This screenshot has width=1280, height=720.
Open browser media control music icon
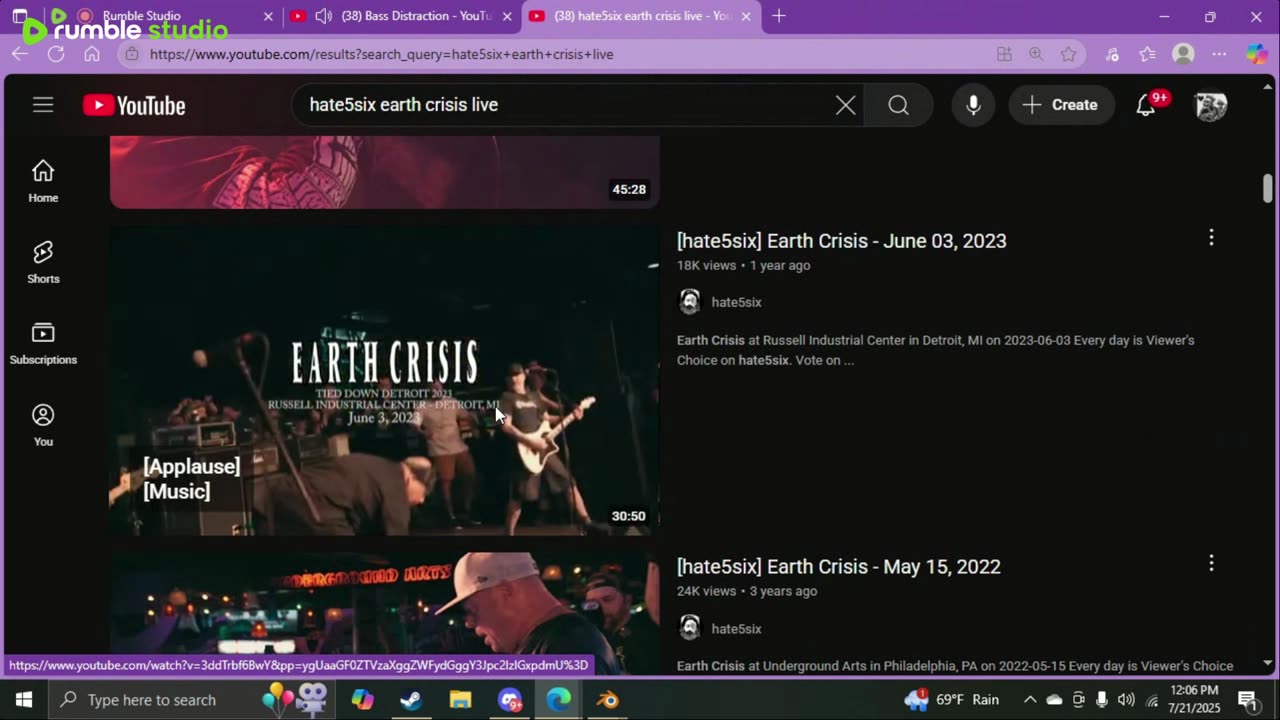(x=1112, y=54)
